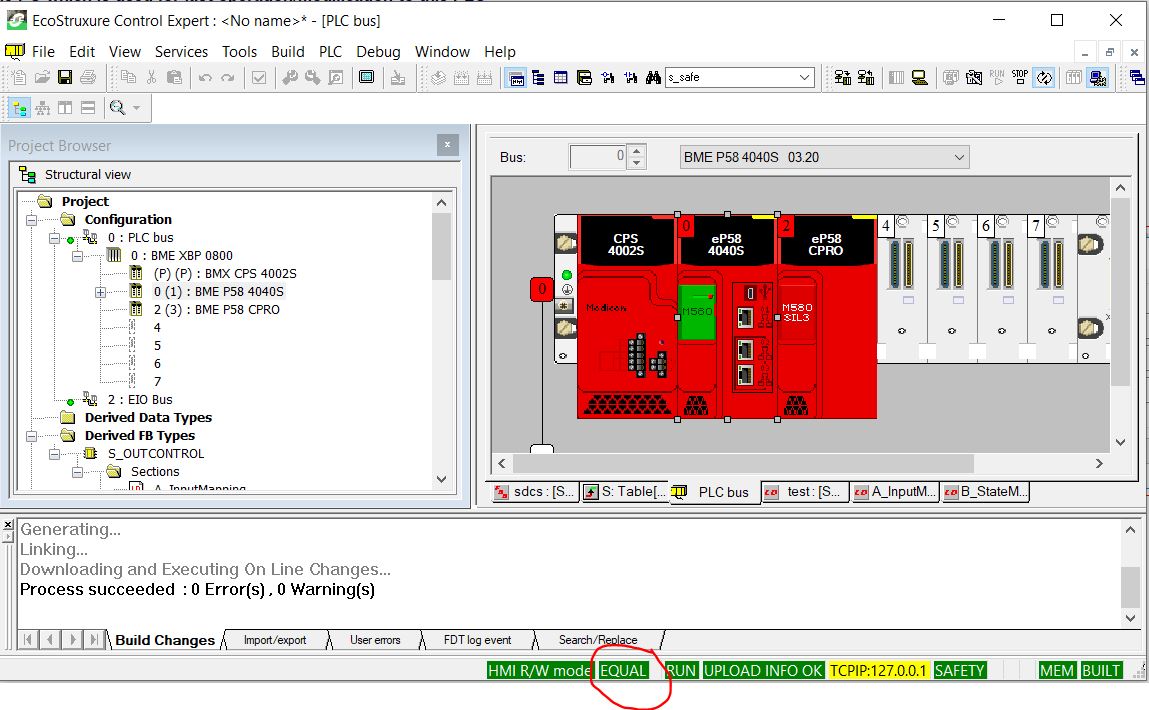Open the Services menu
The image size is (1149, 710).
(181, 51)
